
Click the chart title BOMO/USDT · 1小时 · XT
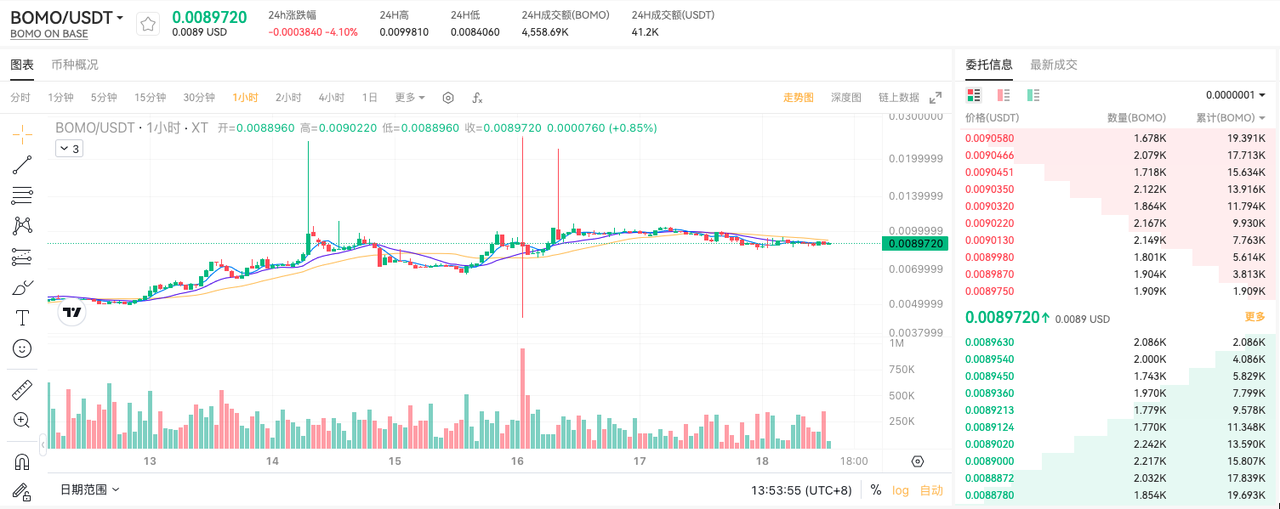(x=131, y=128)
